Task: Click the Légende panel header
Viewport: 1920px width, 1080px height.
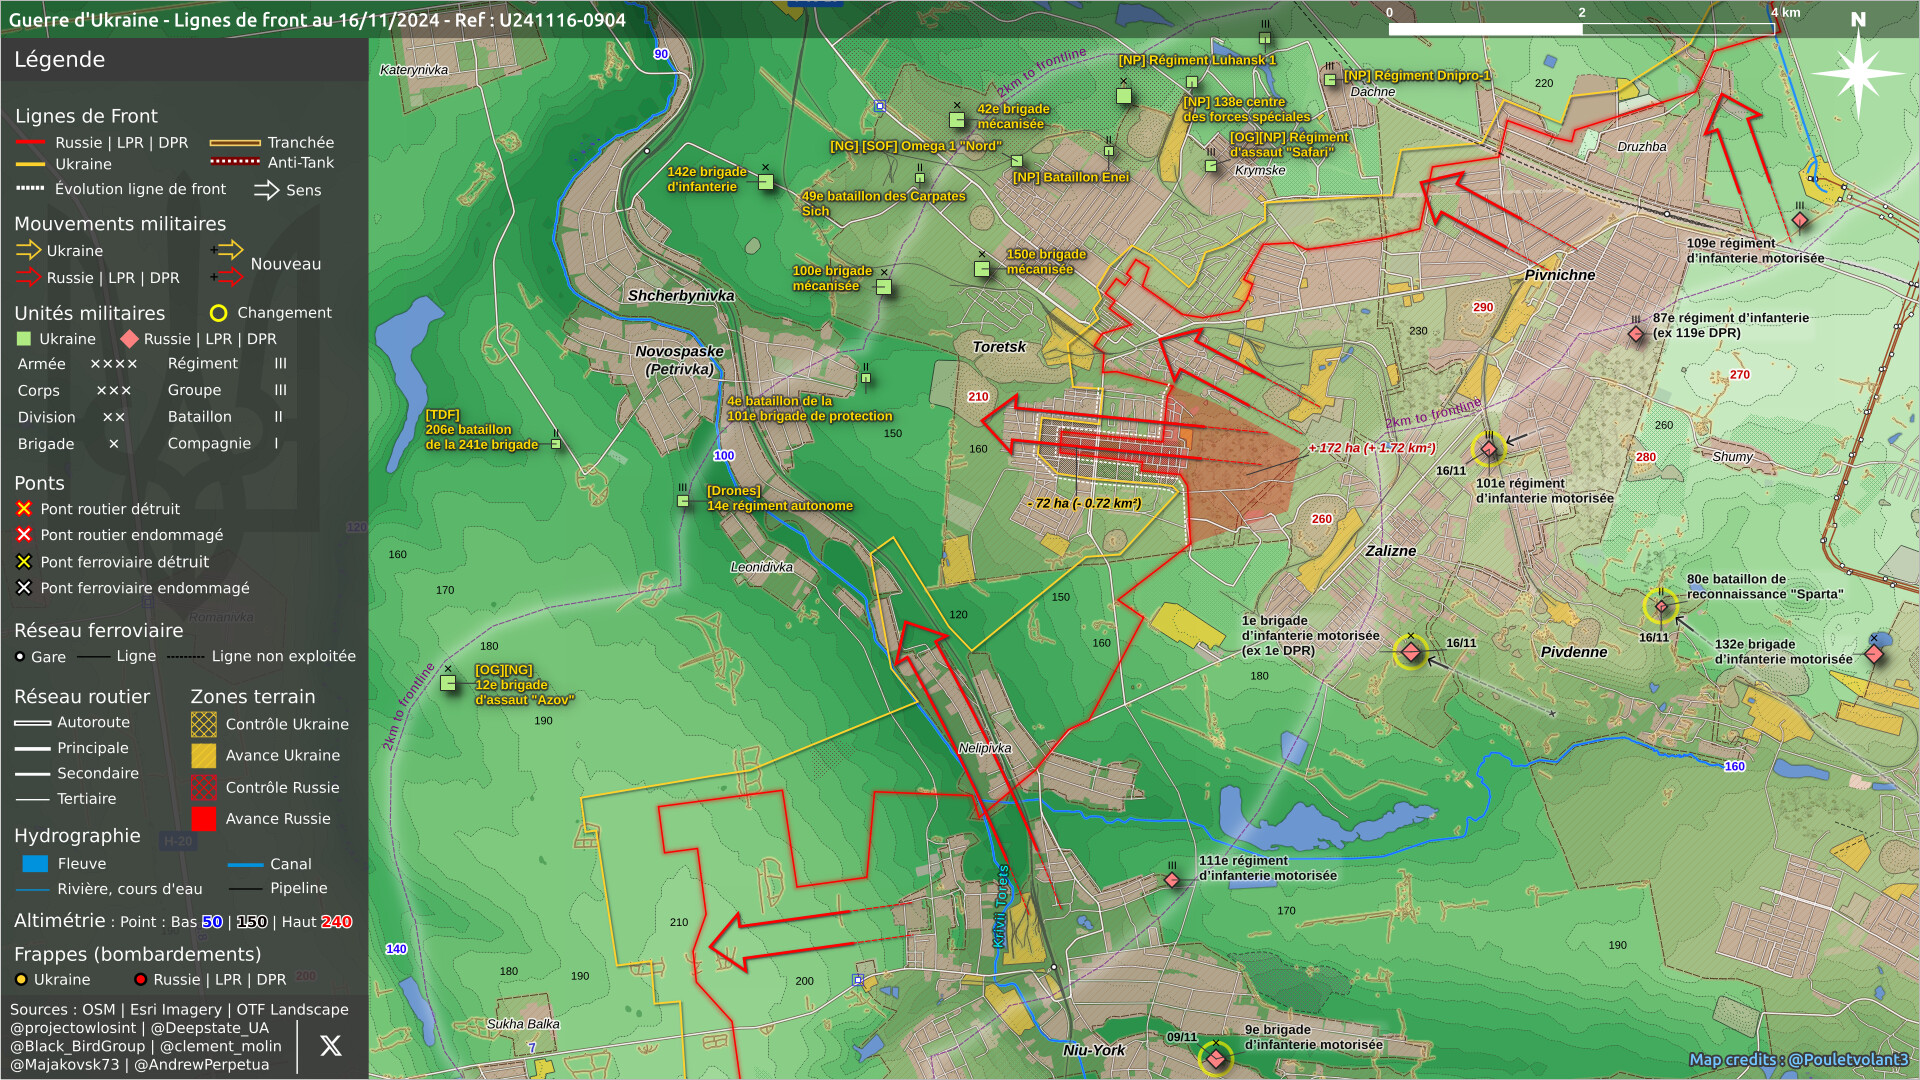Action: click(60, 59)
